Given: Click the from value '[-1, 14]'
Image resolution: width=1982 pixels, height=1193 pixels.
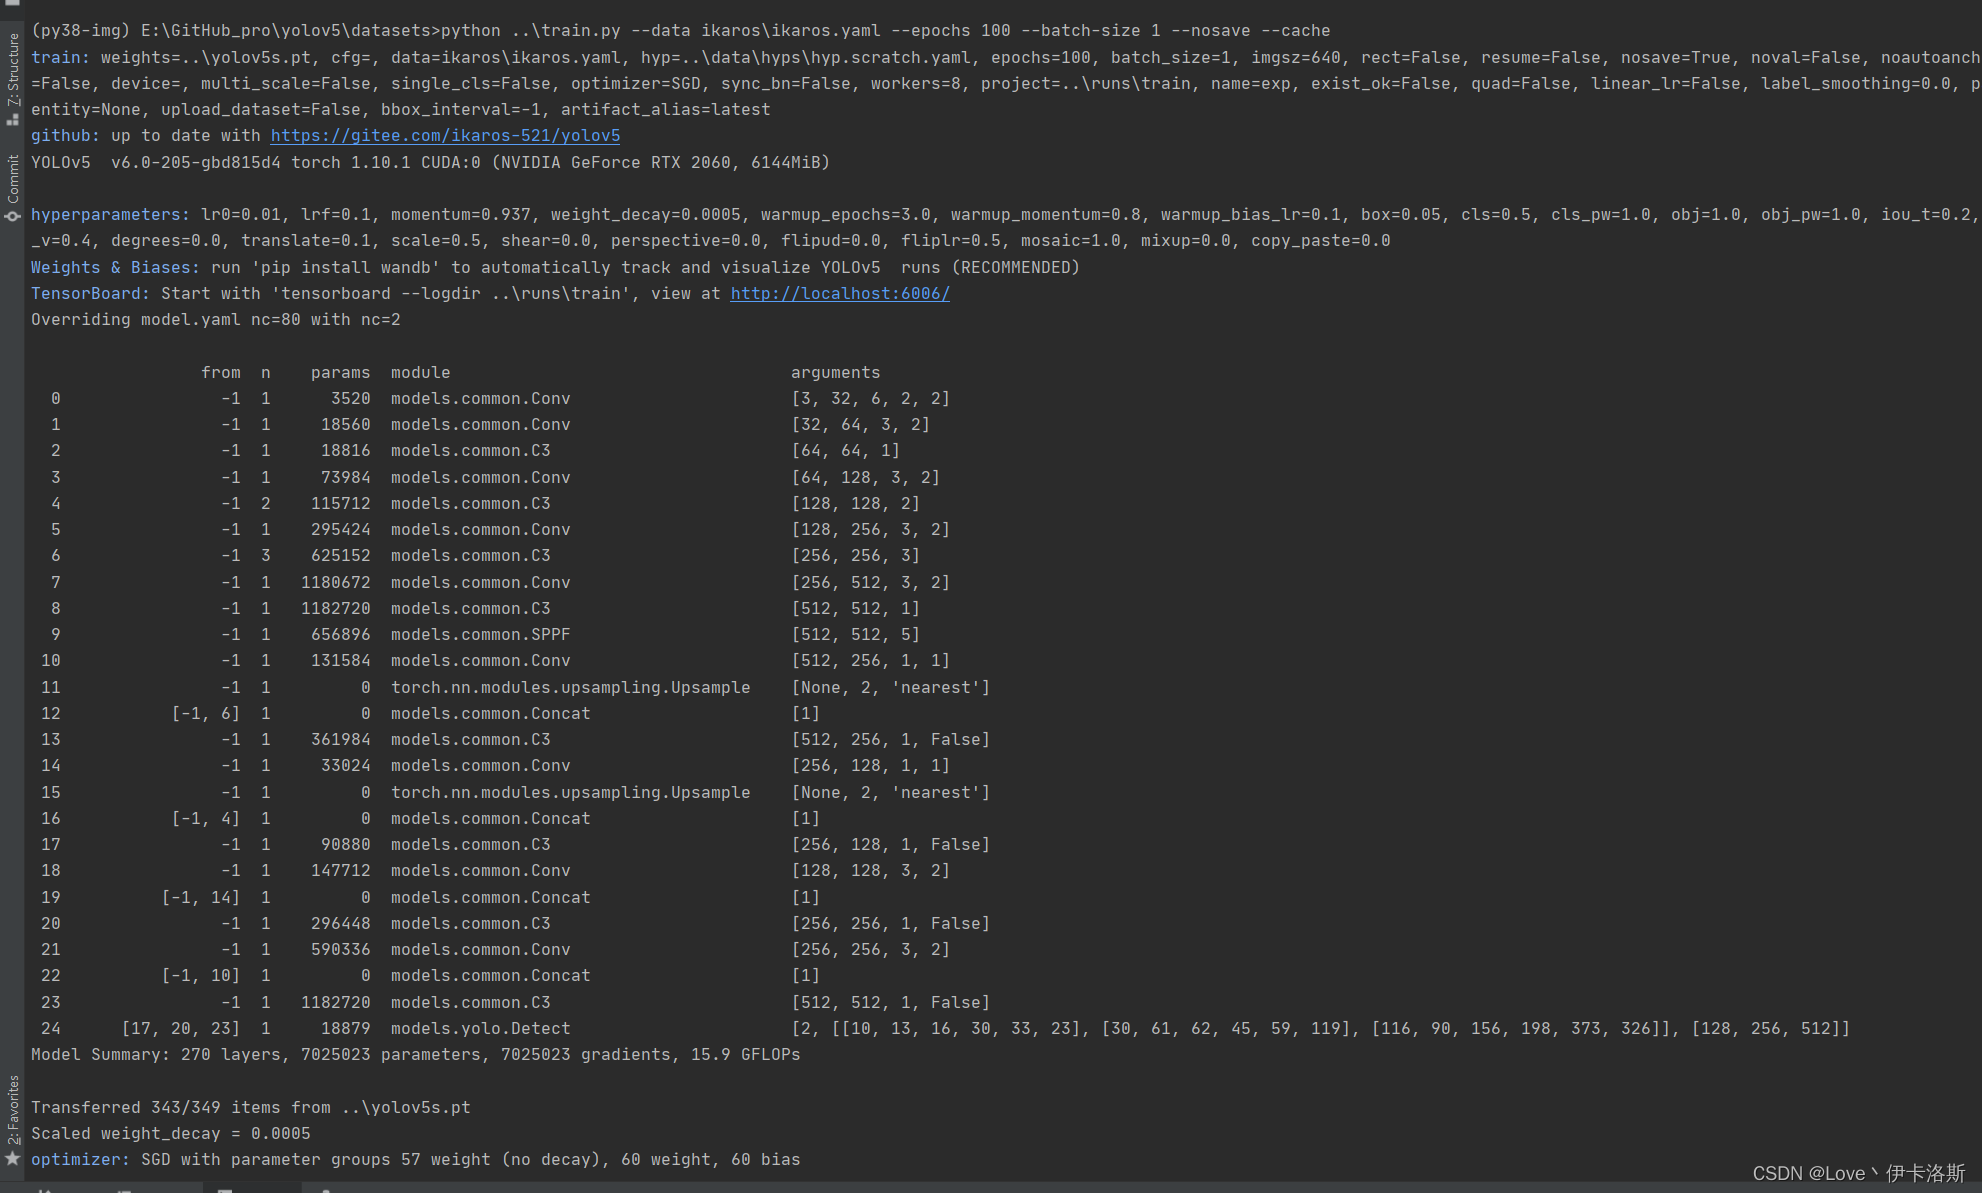Looking at the screenshot, I should (200, 898).
